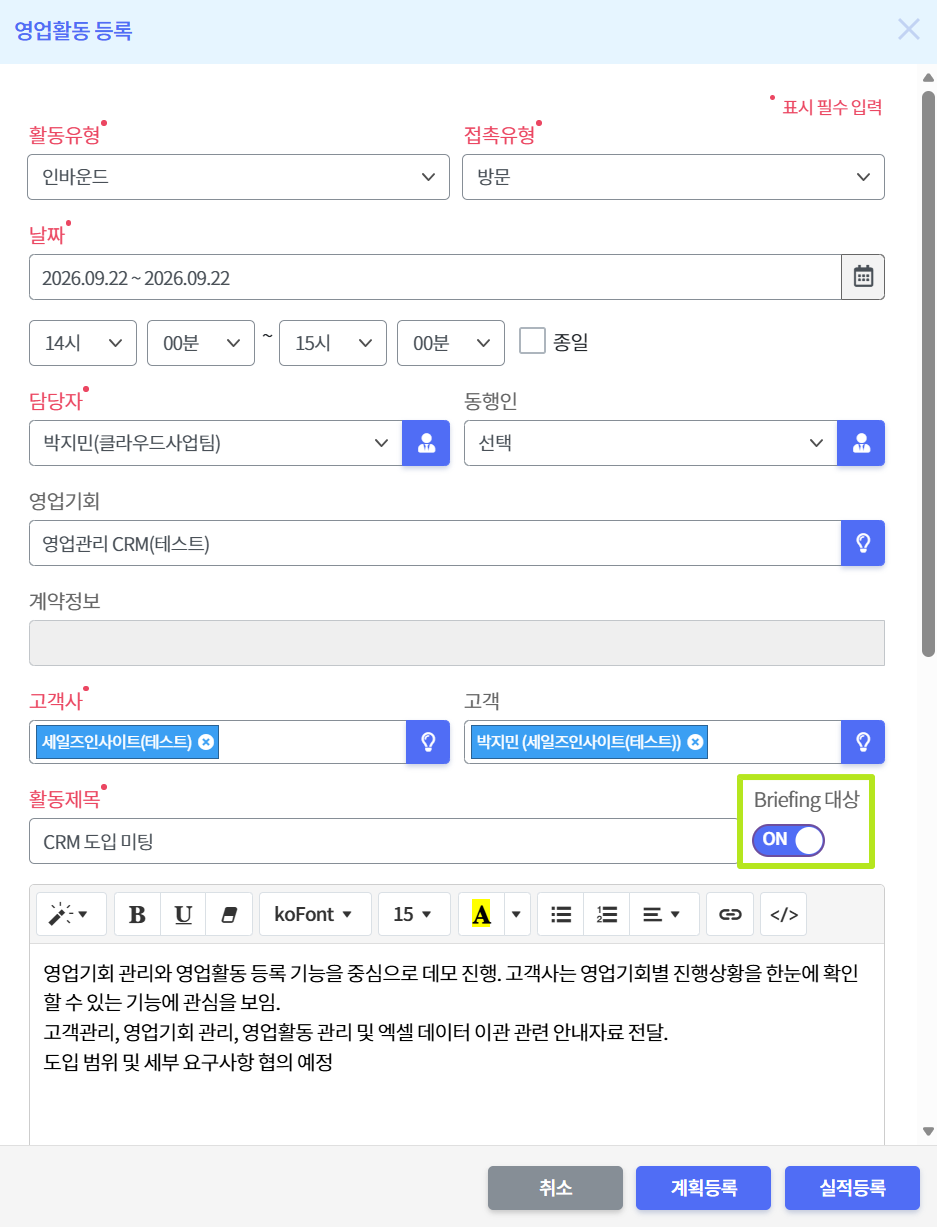
Task: Close the 영업활동 등록 dialog
Action: tap(908, 29)
